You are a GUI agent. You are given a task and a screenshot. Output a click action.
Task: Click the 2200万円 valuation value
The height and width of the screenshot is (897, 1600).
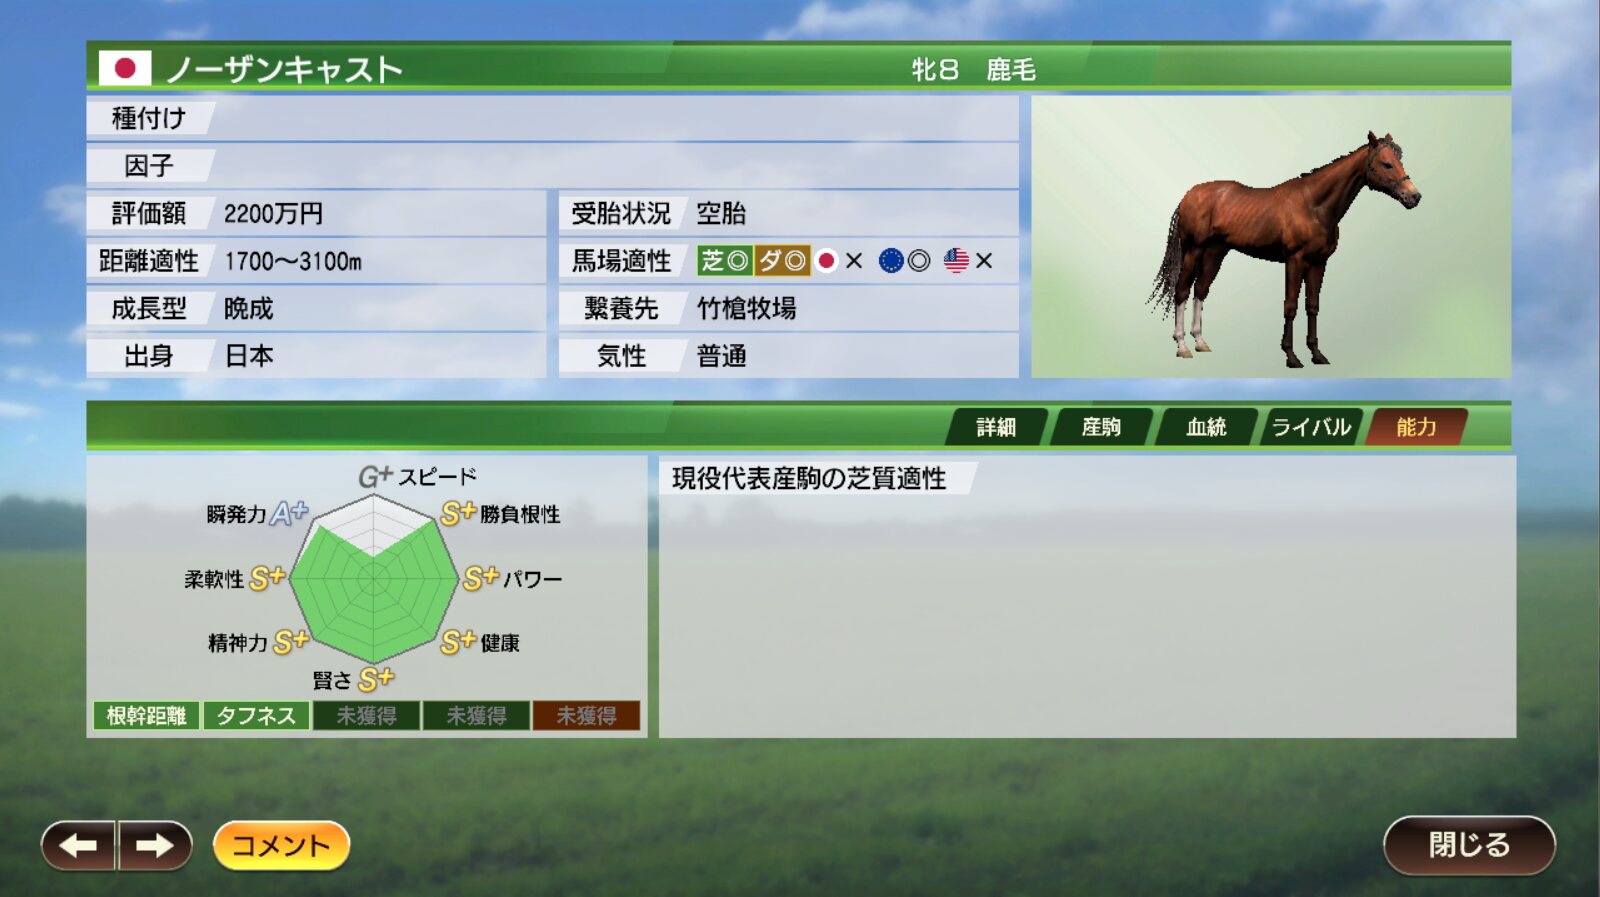tap(273, 213)
